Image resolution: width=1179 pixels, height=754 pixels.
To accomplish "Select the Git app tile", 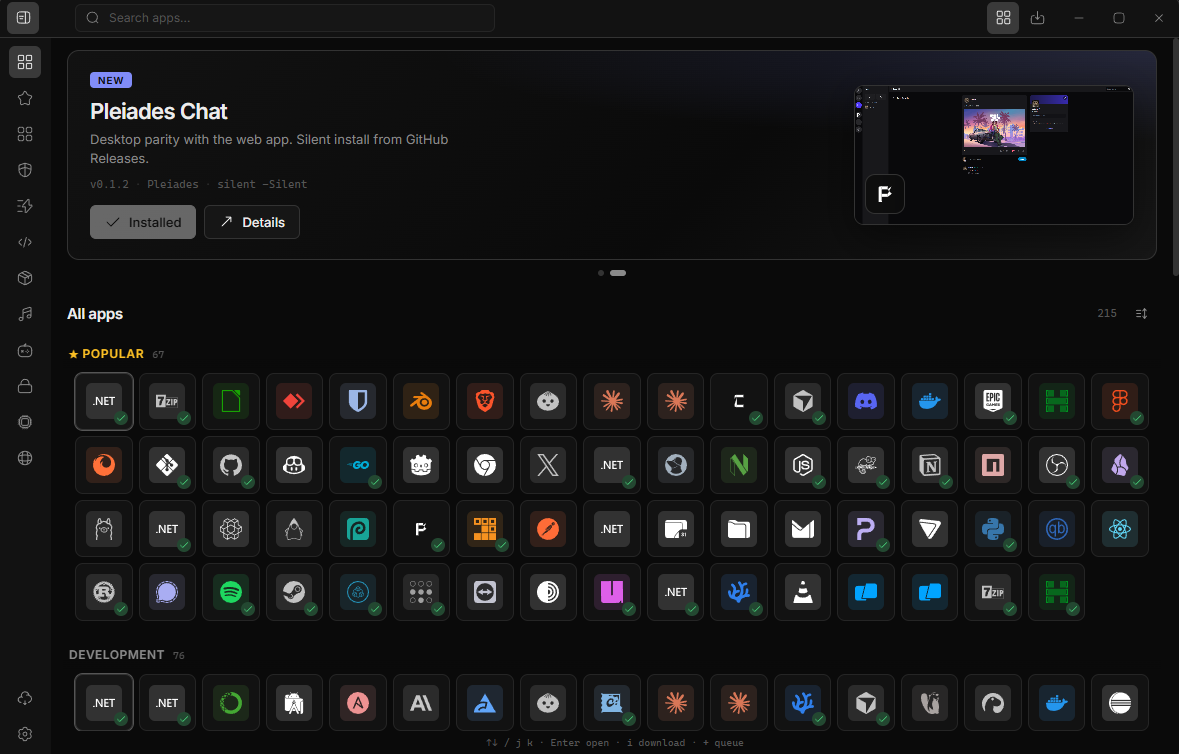I will point(167,465).
